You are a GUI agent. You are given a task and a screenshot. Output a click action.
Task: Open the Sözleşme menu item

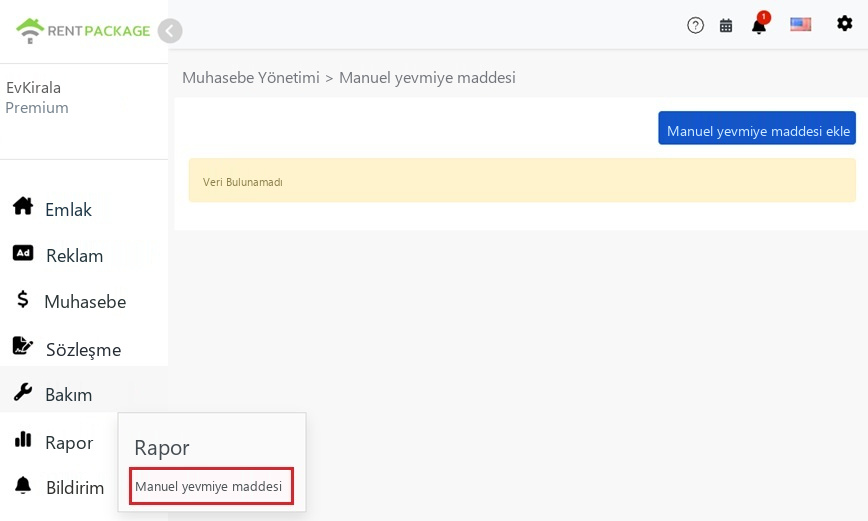[x=84, y=349]
